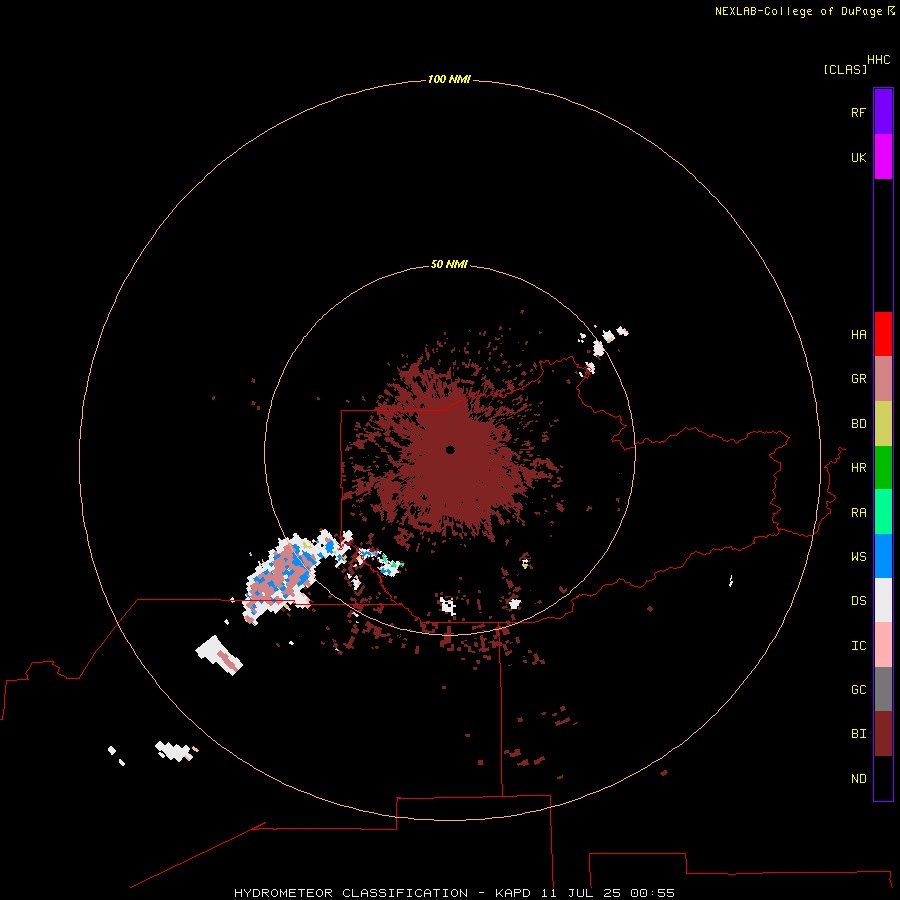Click the RF purple legend swatch

coord(883,112)
